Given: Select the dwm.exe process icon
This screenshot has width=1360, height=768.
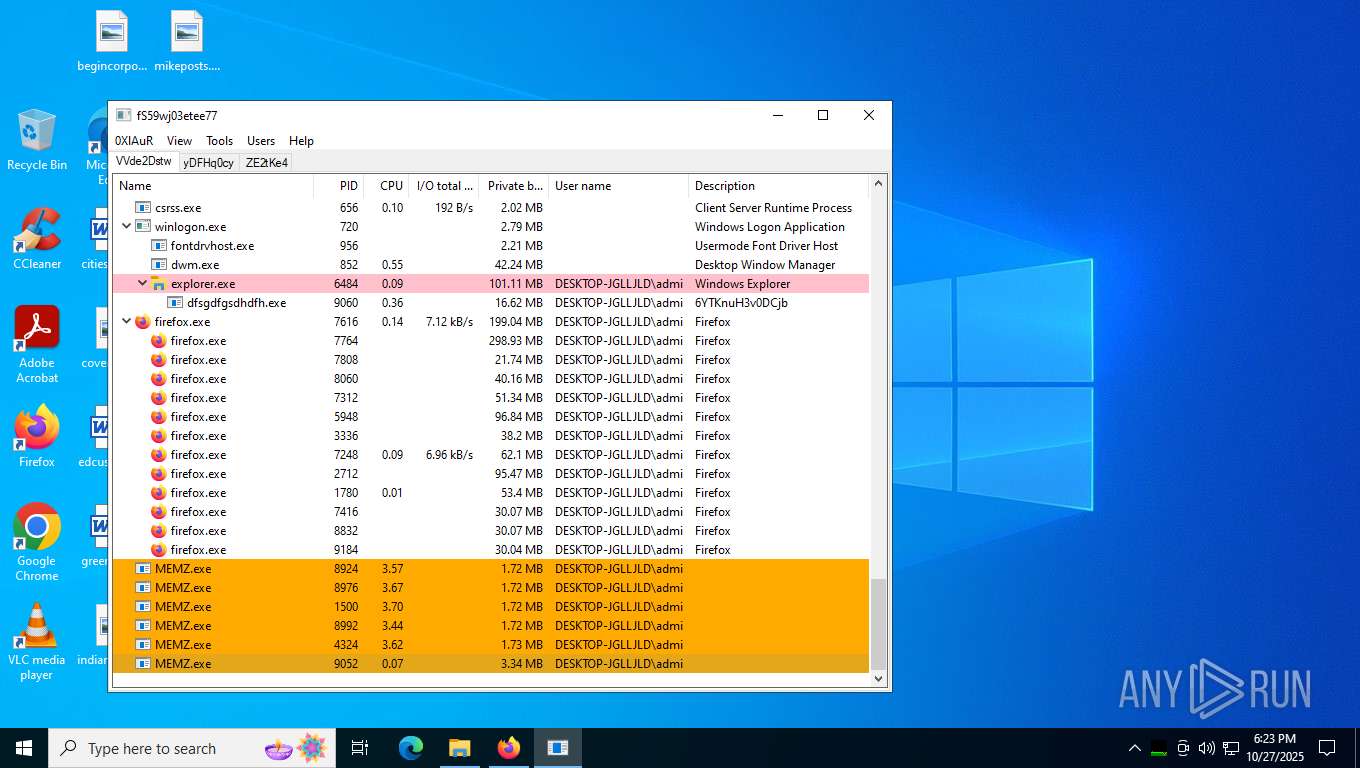Looking at the screenshot, I should click(x=159, y=265).
